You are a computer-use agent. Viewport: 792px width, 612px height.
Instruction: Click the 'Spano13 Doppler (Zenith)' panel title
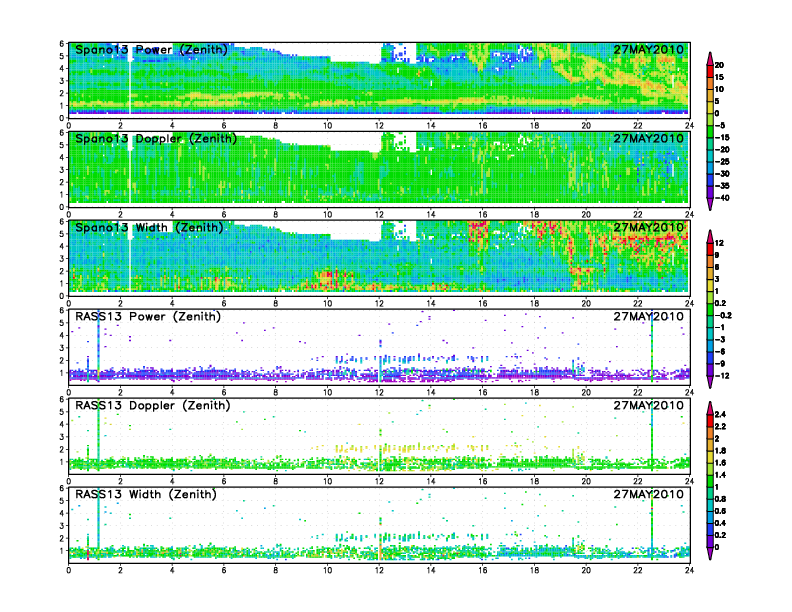pyautogui.click(x=156, y=138)
